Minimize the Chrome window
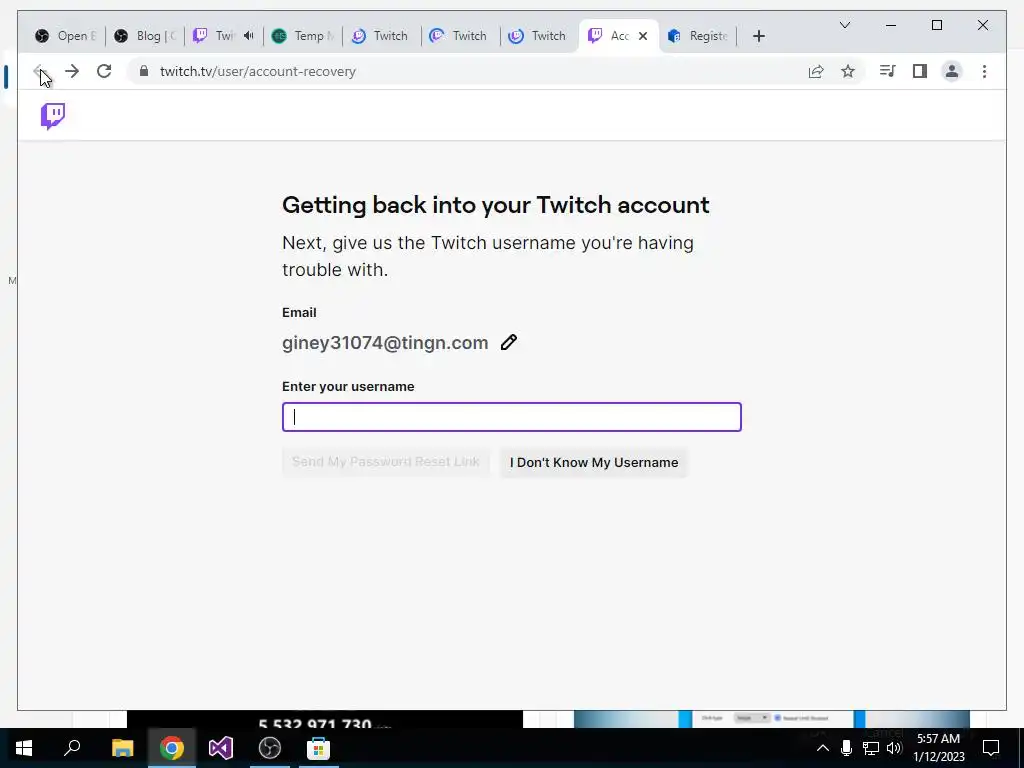Viewport: 1024px width, 768px height. pyautogui.click(x=891, y=25)
